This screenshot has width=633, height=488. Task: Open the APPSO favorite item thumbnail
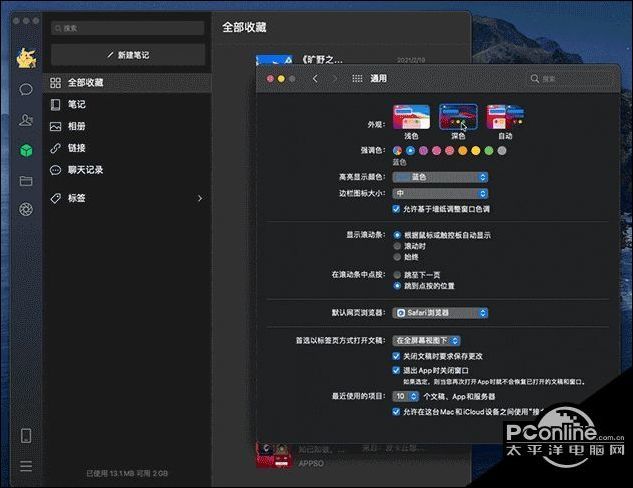tap(274, 456)
